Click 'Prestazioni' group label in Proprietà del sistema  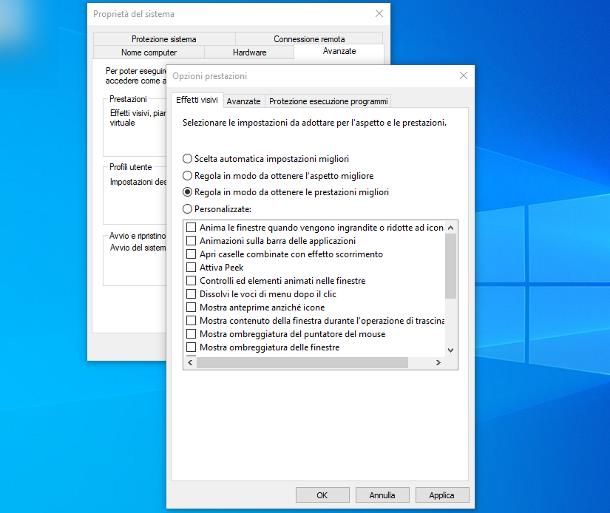(x=128, y=99)
